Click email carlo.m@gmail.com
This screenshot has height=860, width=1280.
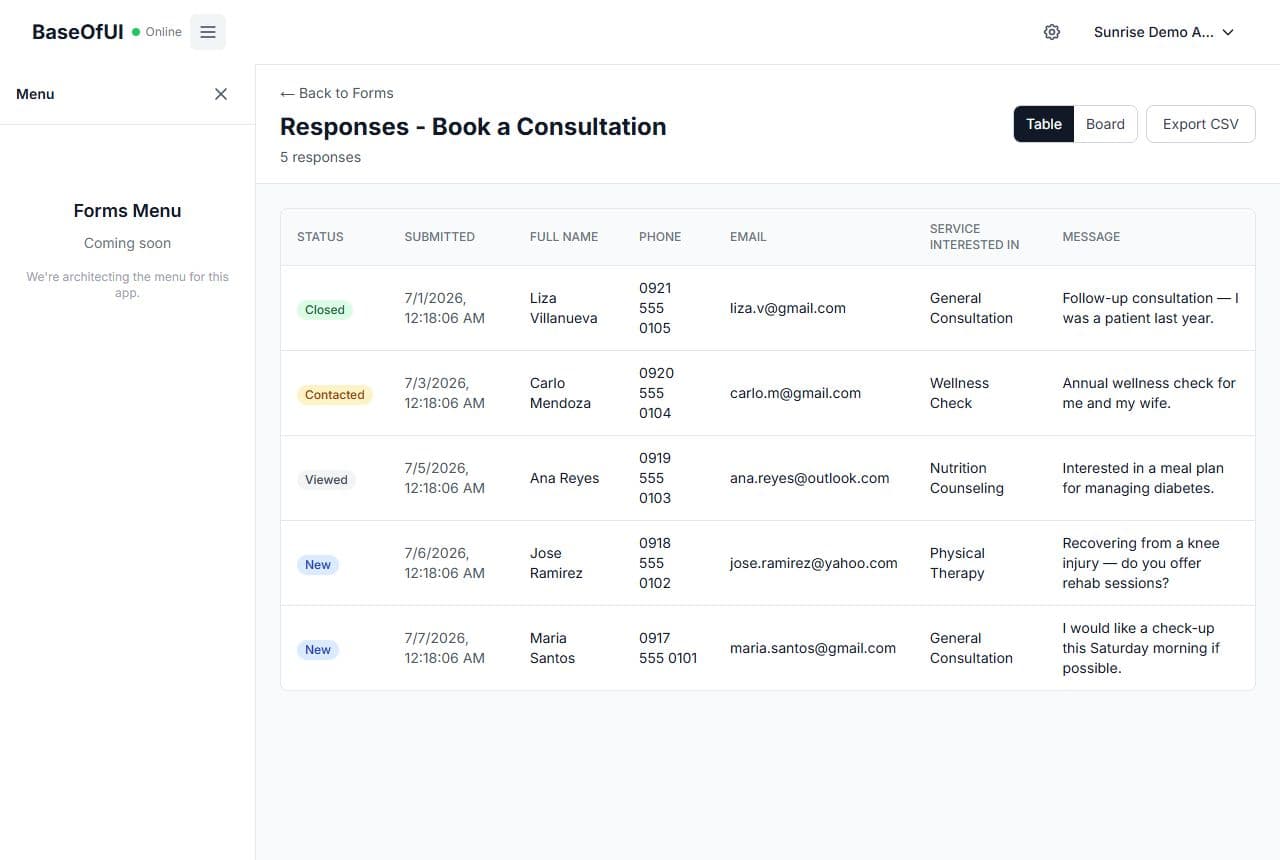(x=795, y=393)
